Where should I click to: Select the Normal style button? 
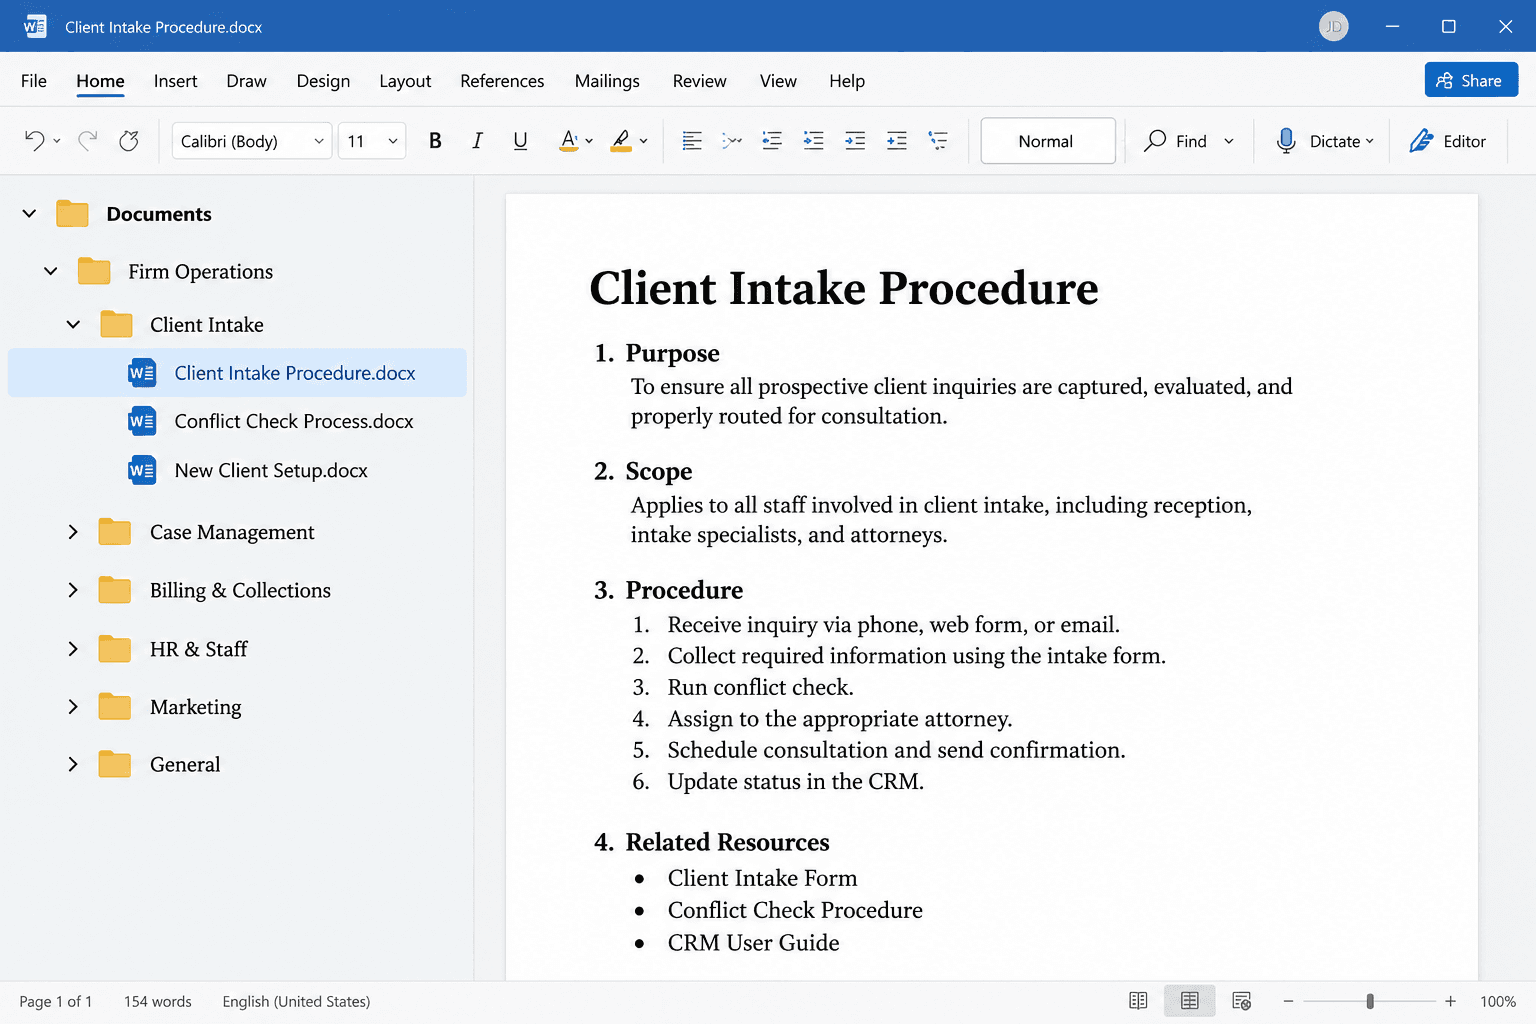[x=1048, y=141]
